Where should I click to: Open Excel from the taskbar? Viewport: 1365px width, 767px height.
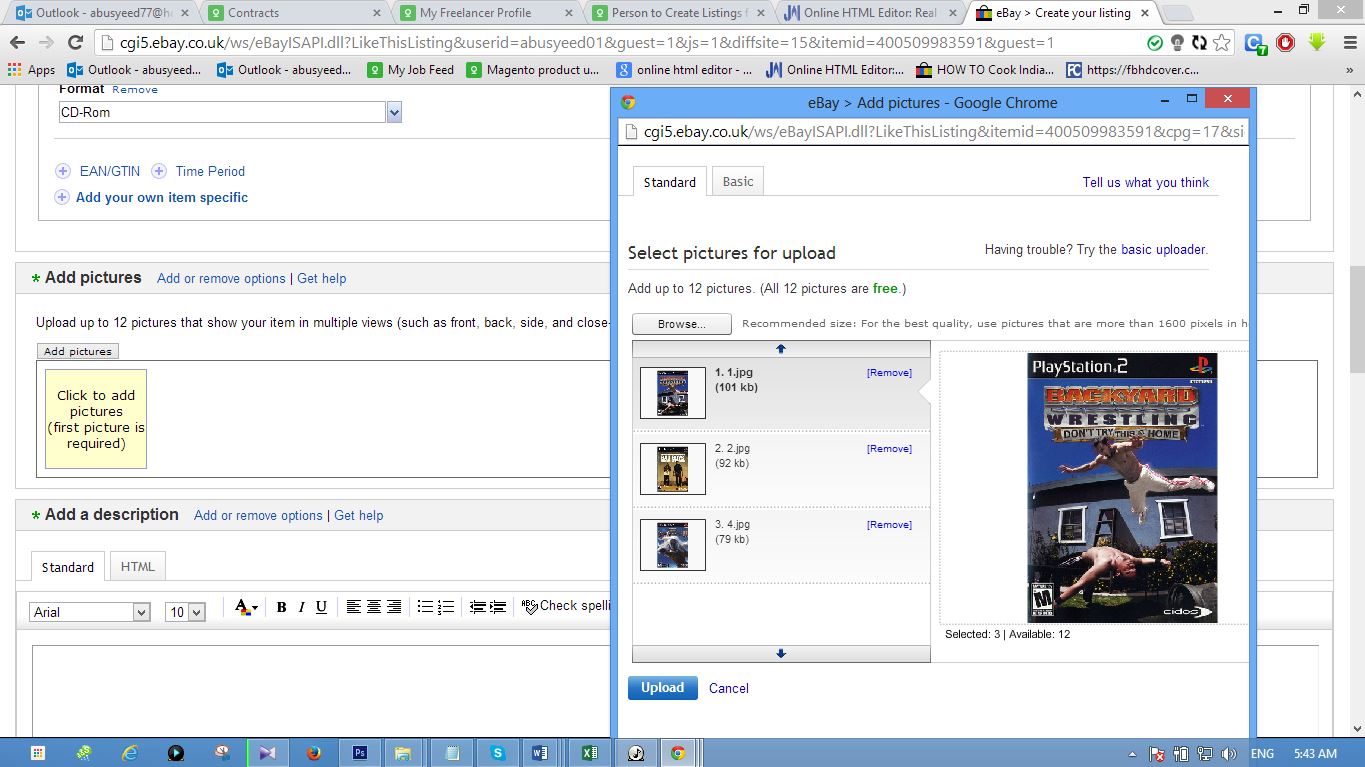coord(589,753)
